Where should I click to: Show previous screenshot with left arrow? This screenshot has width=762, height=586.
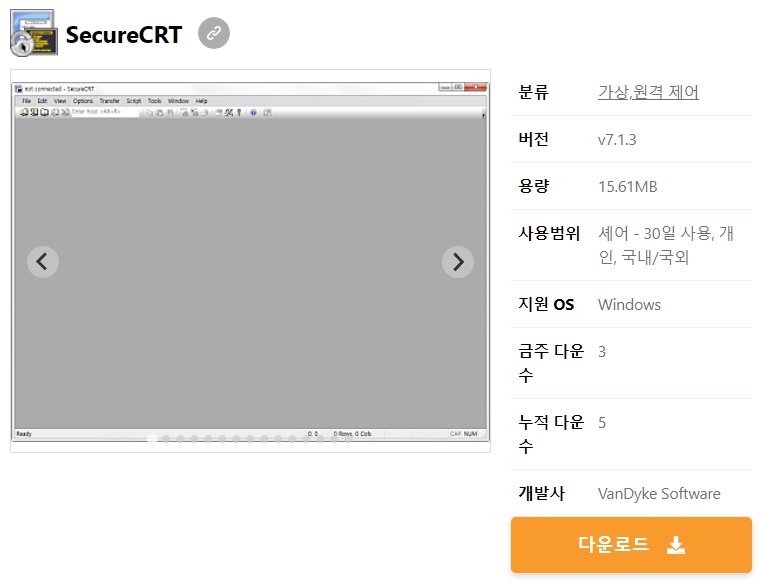43,262
